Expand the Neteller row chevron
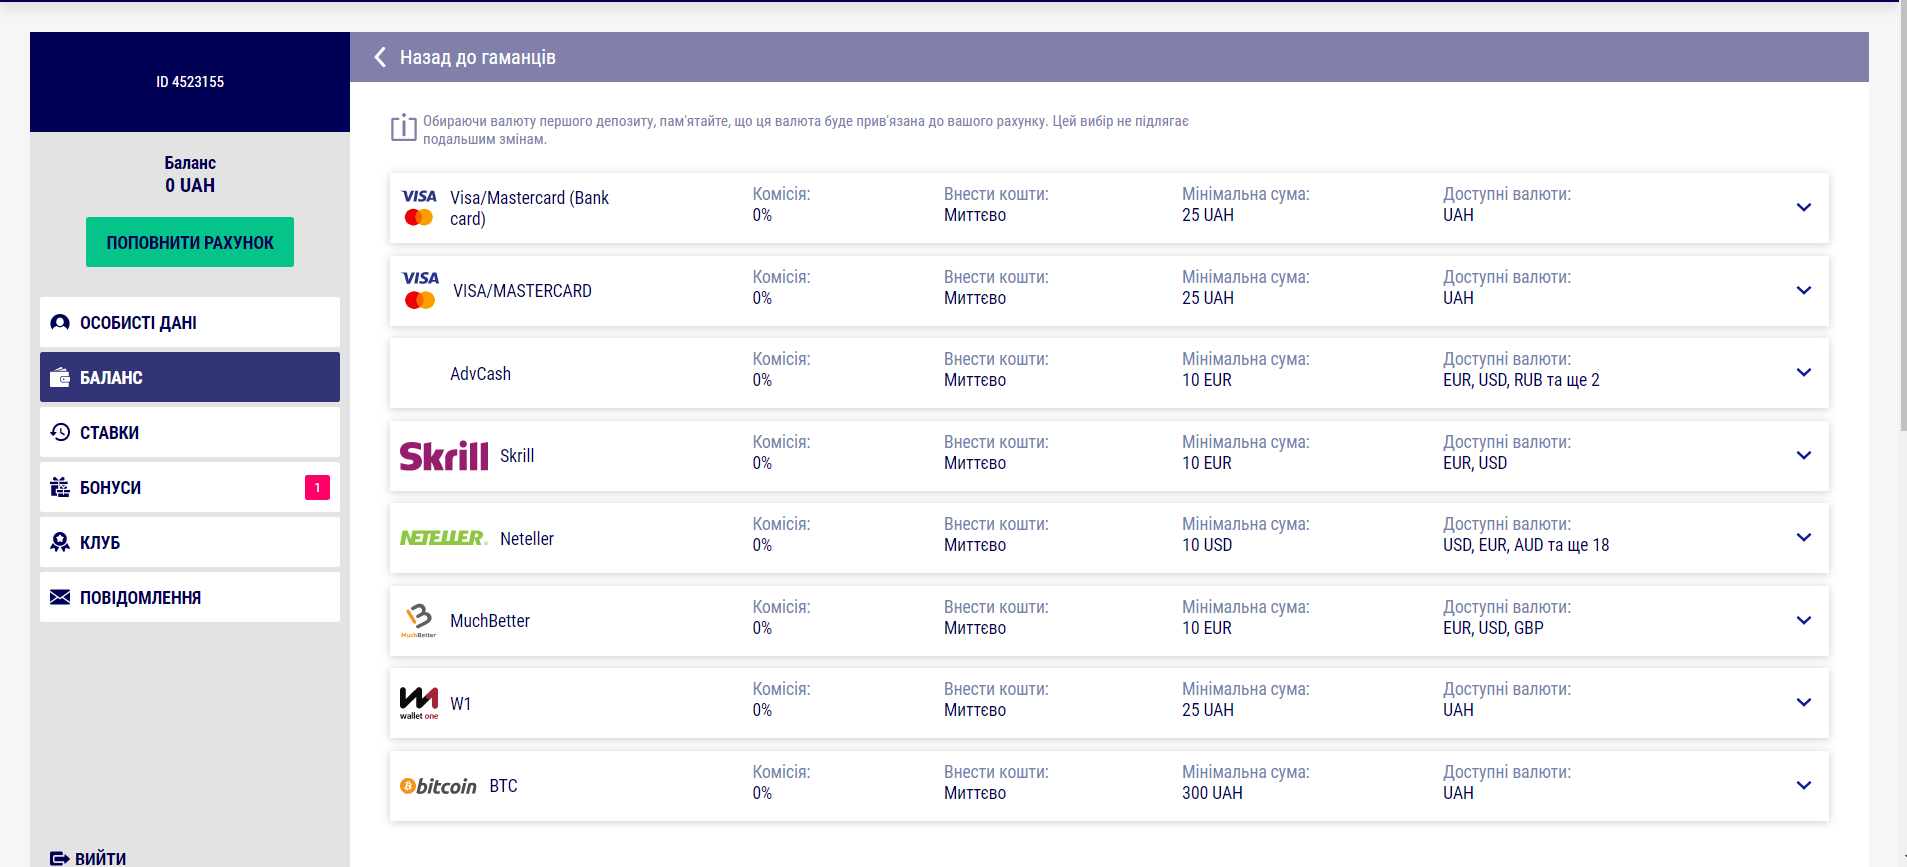 1803,538
